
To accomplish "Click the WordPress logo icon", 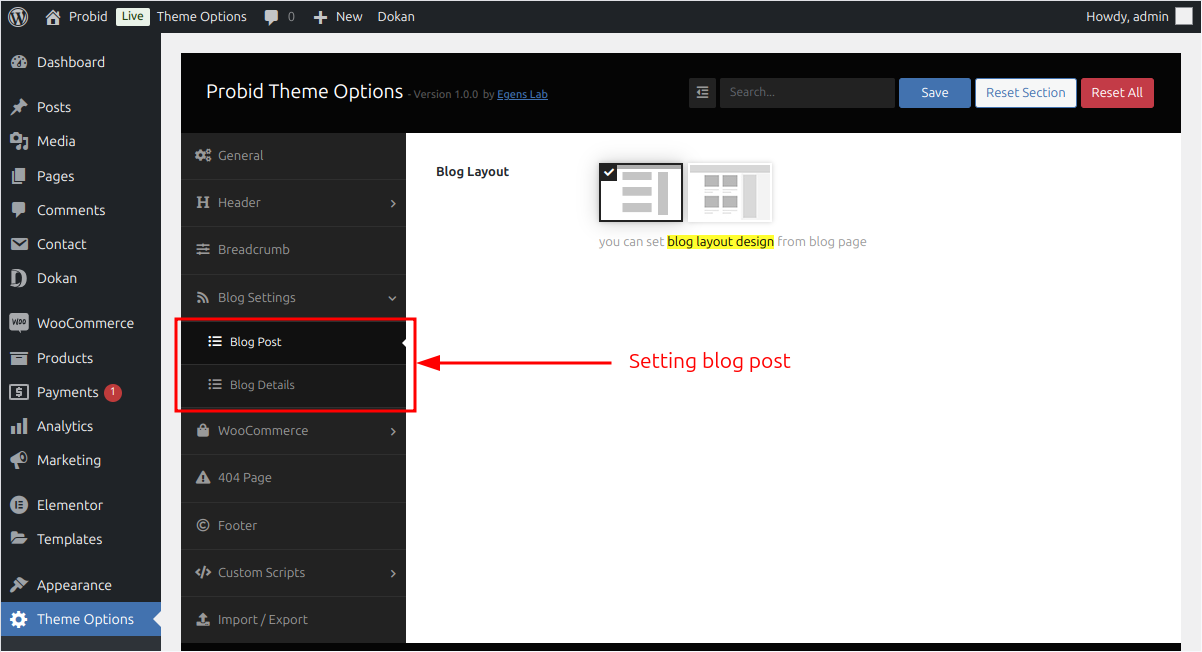I will (x=18, y=16).
